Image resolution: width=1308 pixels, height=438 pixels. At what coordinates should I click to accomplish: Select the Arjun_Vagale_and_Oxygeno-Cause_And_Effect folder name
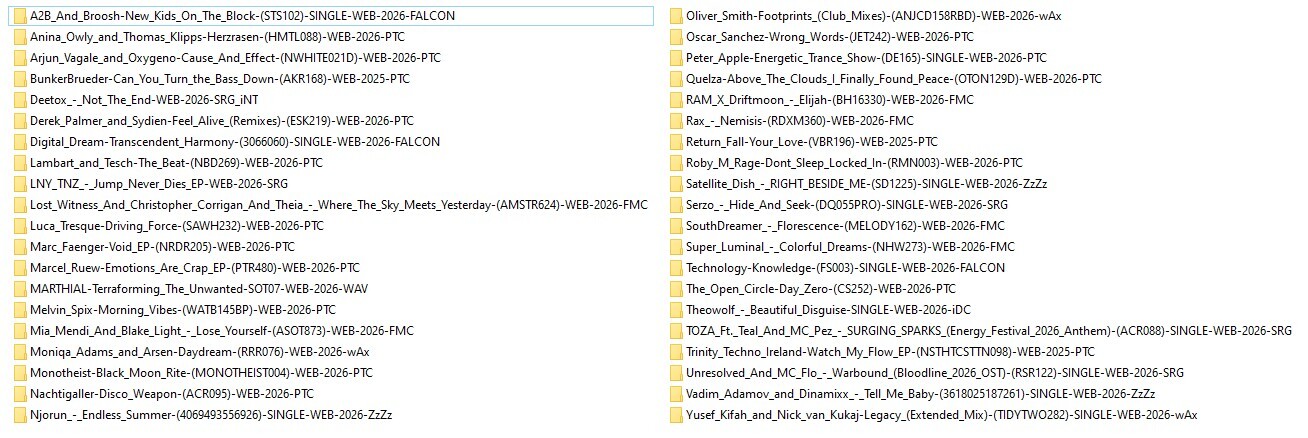pyautogui.click(x=235, y=58)
